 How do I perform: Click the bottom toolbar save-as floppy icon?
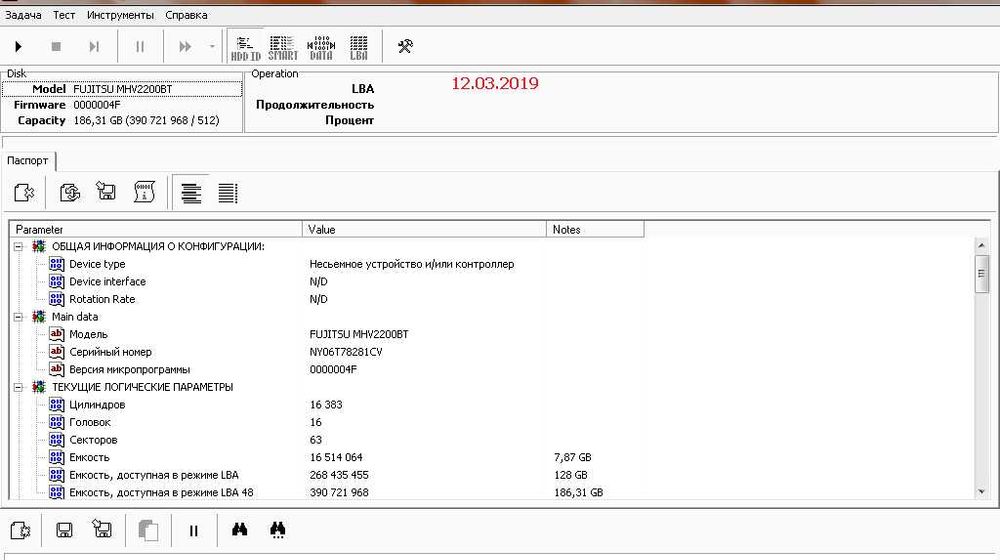point(102,529)
